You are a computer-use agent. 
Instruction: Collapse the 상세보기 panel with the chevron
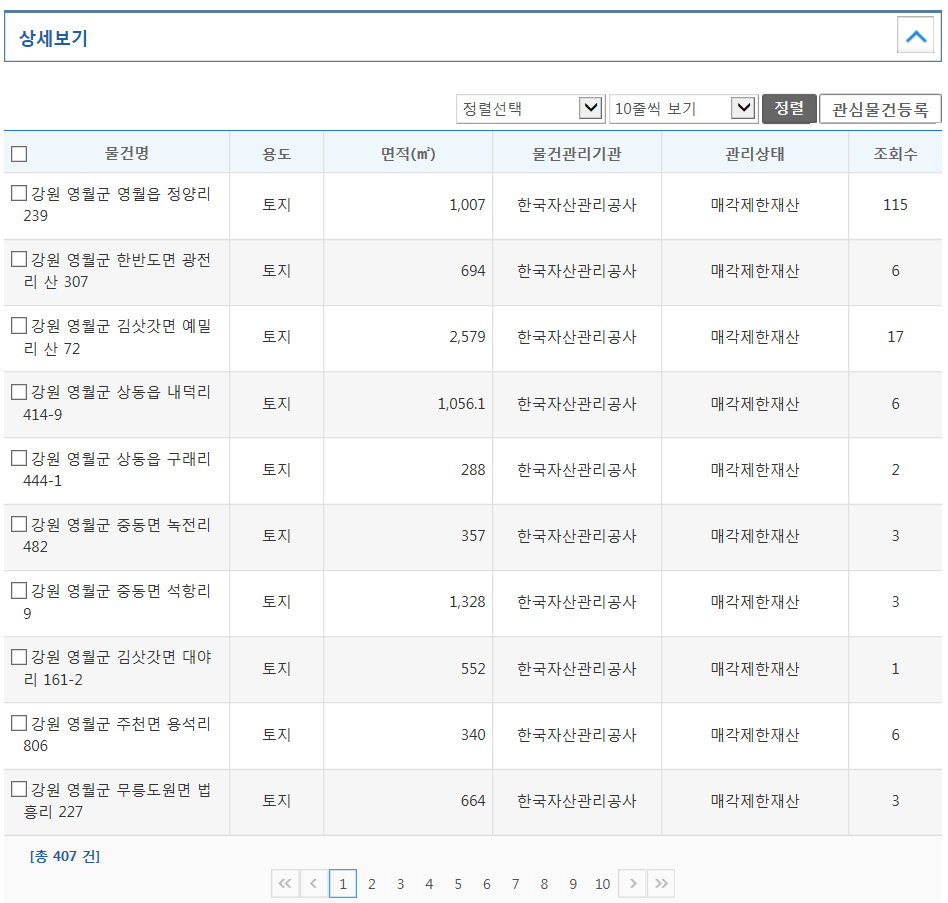915,36
